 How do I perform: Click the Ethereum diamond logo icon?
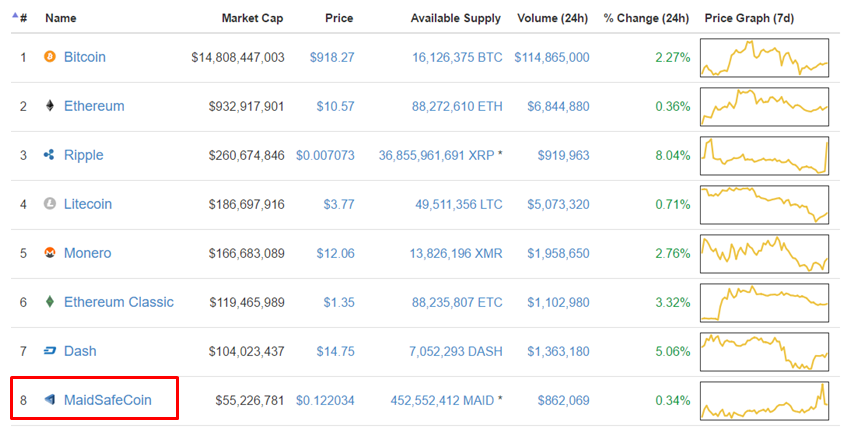point(50,106)
